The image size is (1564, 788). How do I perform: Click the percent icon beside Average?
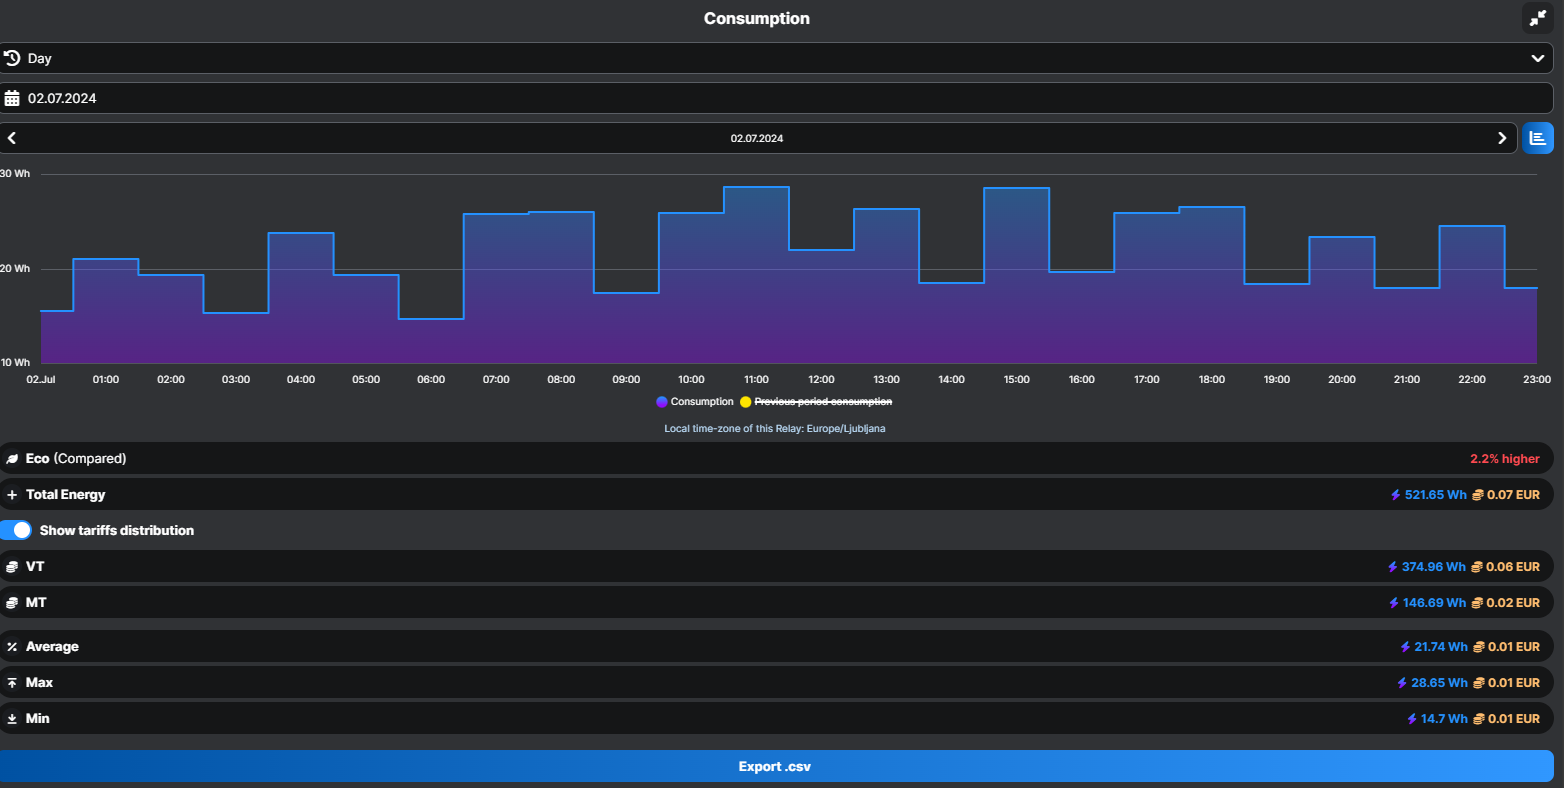coord(12,647)
